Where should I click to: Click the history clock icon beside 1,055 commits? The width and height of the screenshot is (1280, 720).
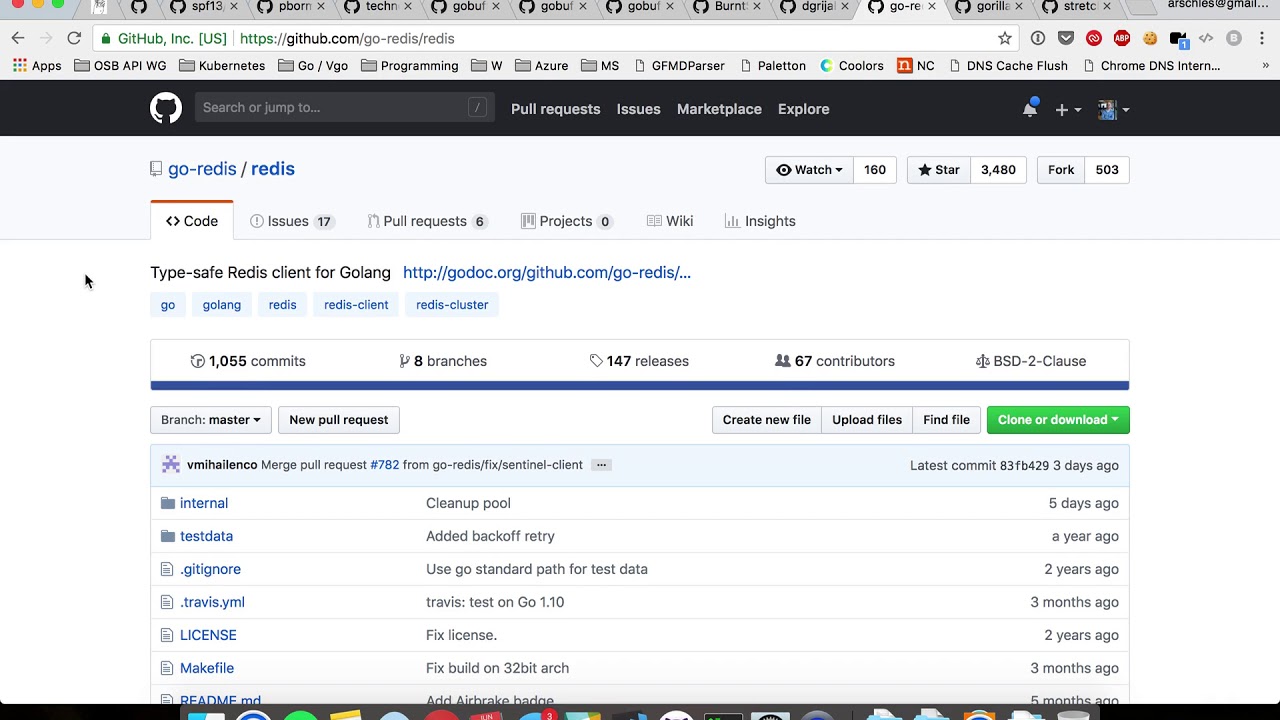tap(197, 361)
